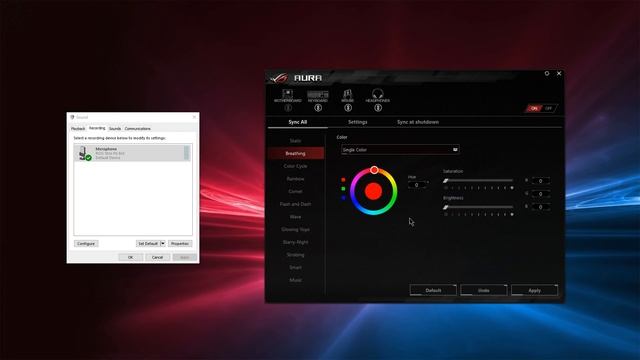Image resolution: width=640 pixels, height=360 pixels.
Task: Select the Flash and Dash effect
Action: pyautogui.click(x=296, y=204)
